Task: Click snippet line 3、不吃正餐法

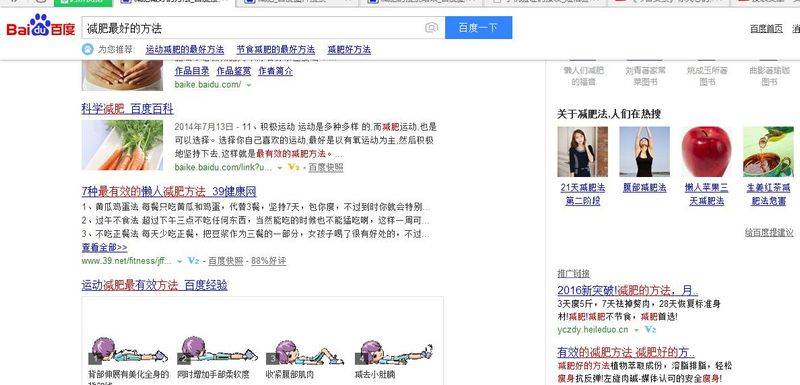Action: 256,234
